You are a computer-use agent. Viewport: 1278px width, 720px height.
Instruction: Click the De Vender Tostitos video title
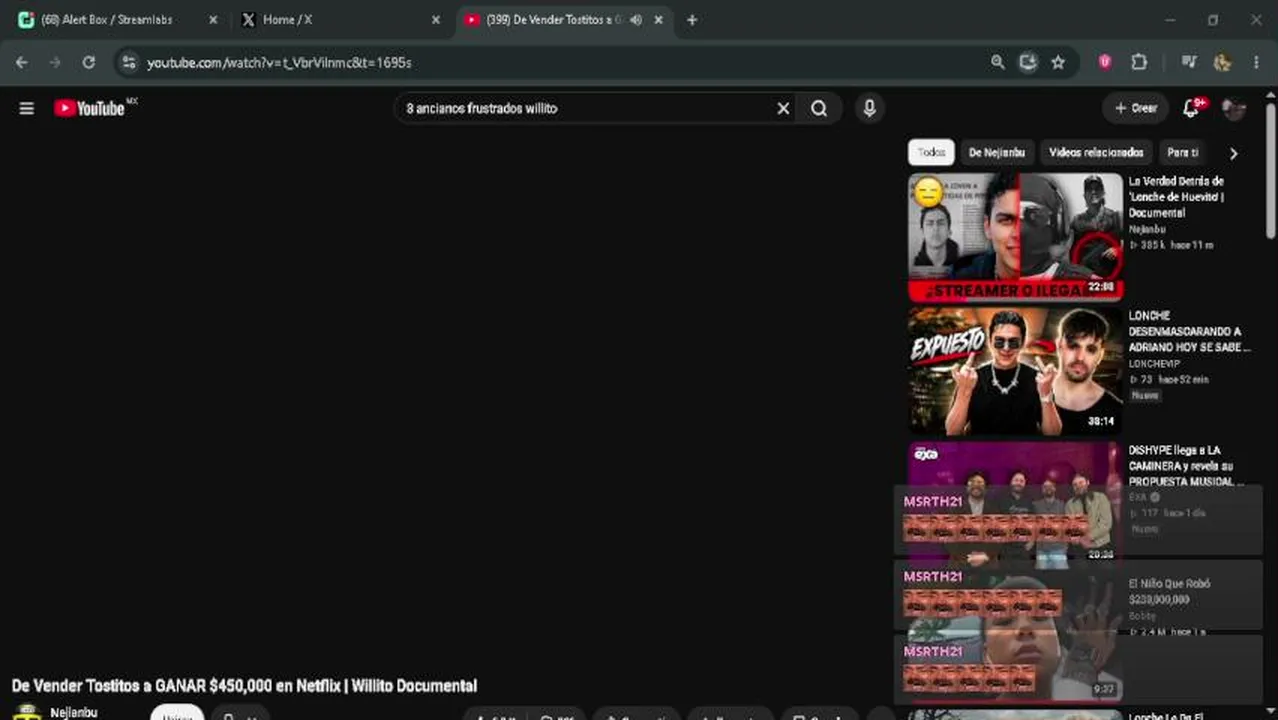[x=244, y=686]
